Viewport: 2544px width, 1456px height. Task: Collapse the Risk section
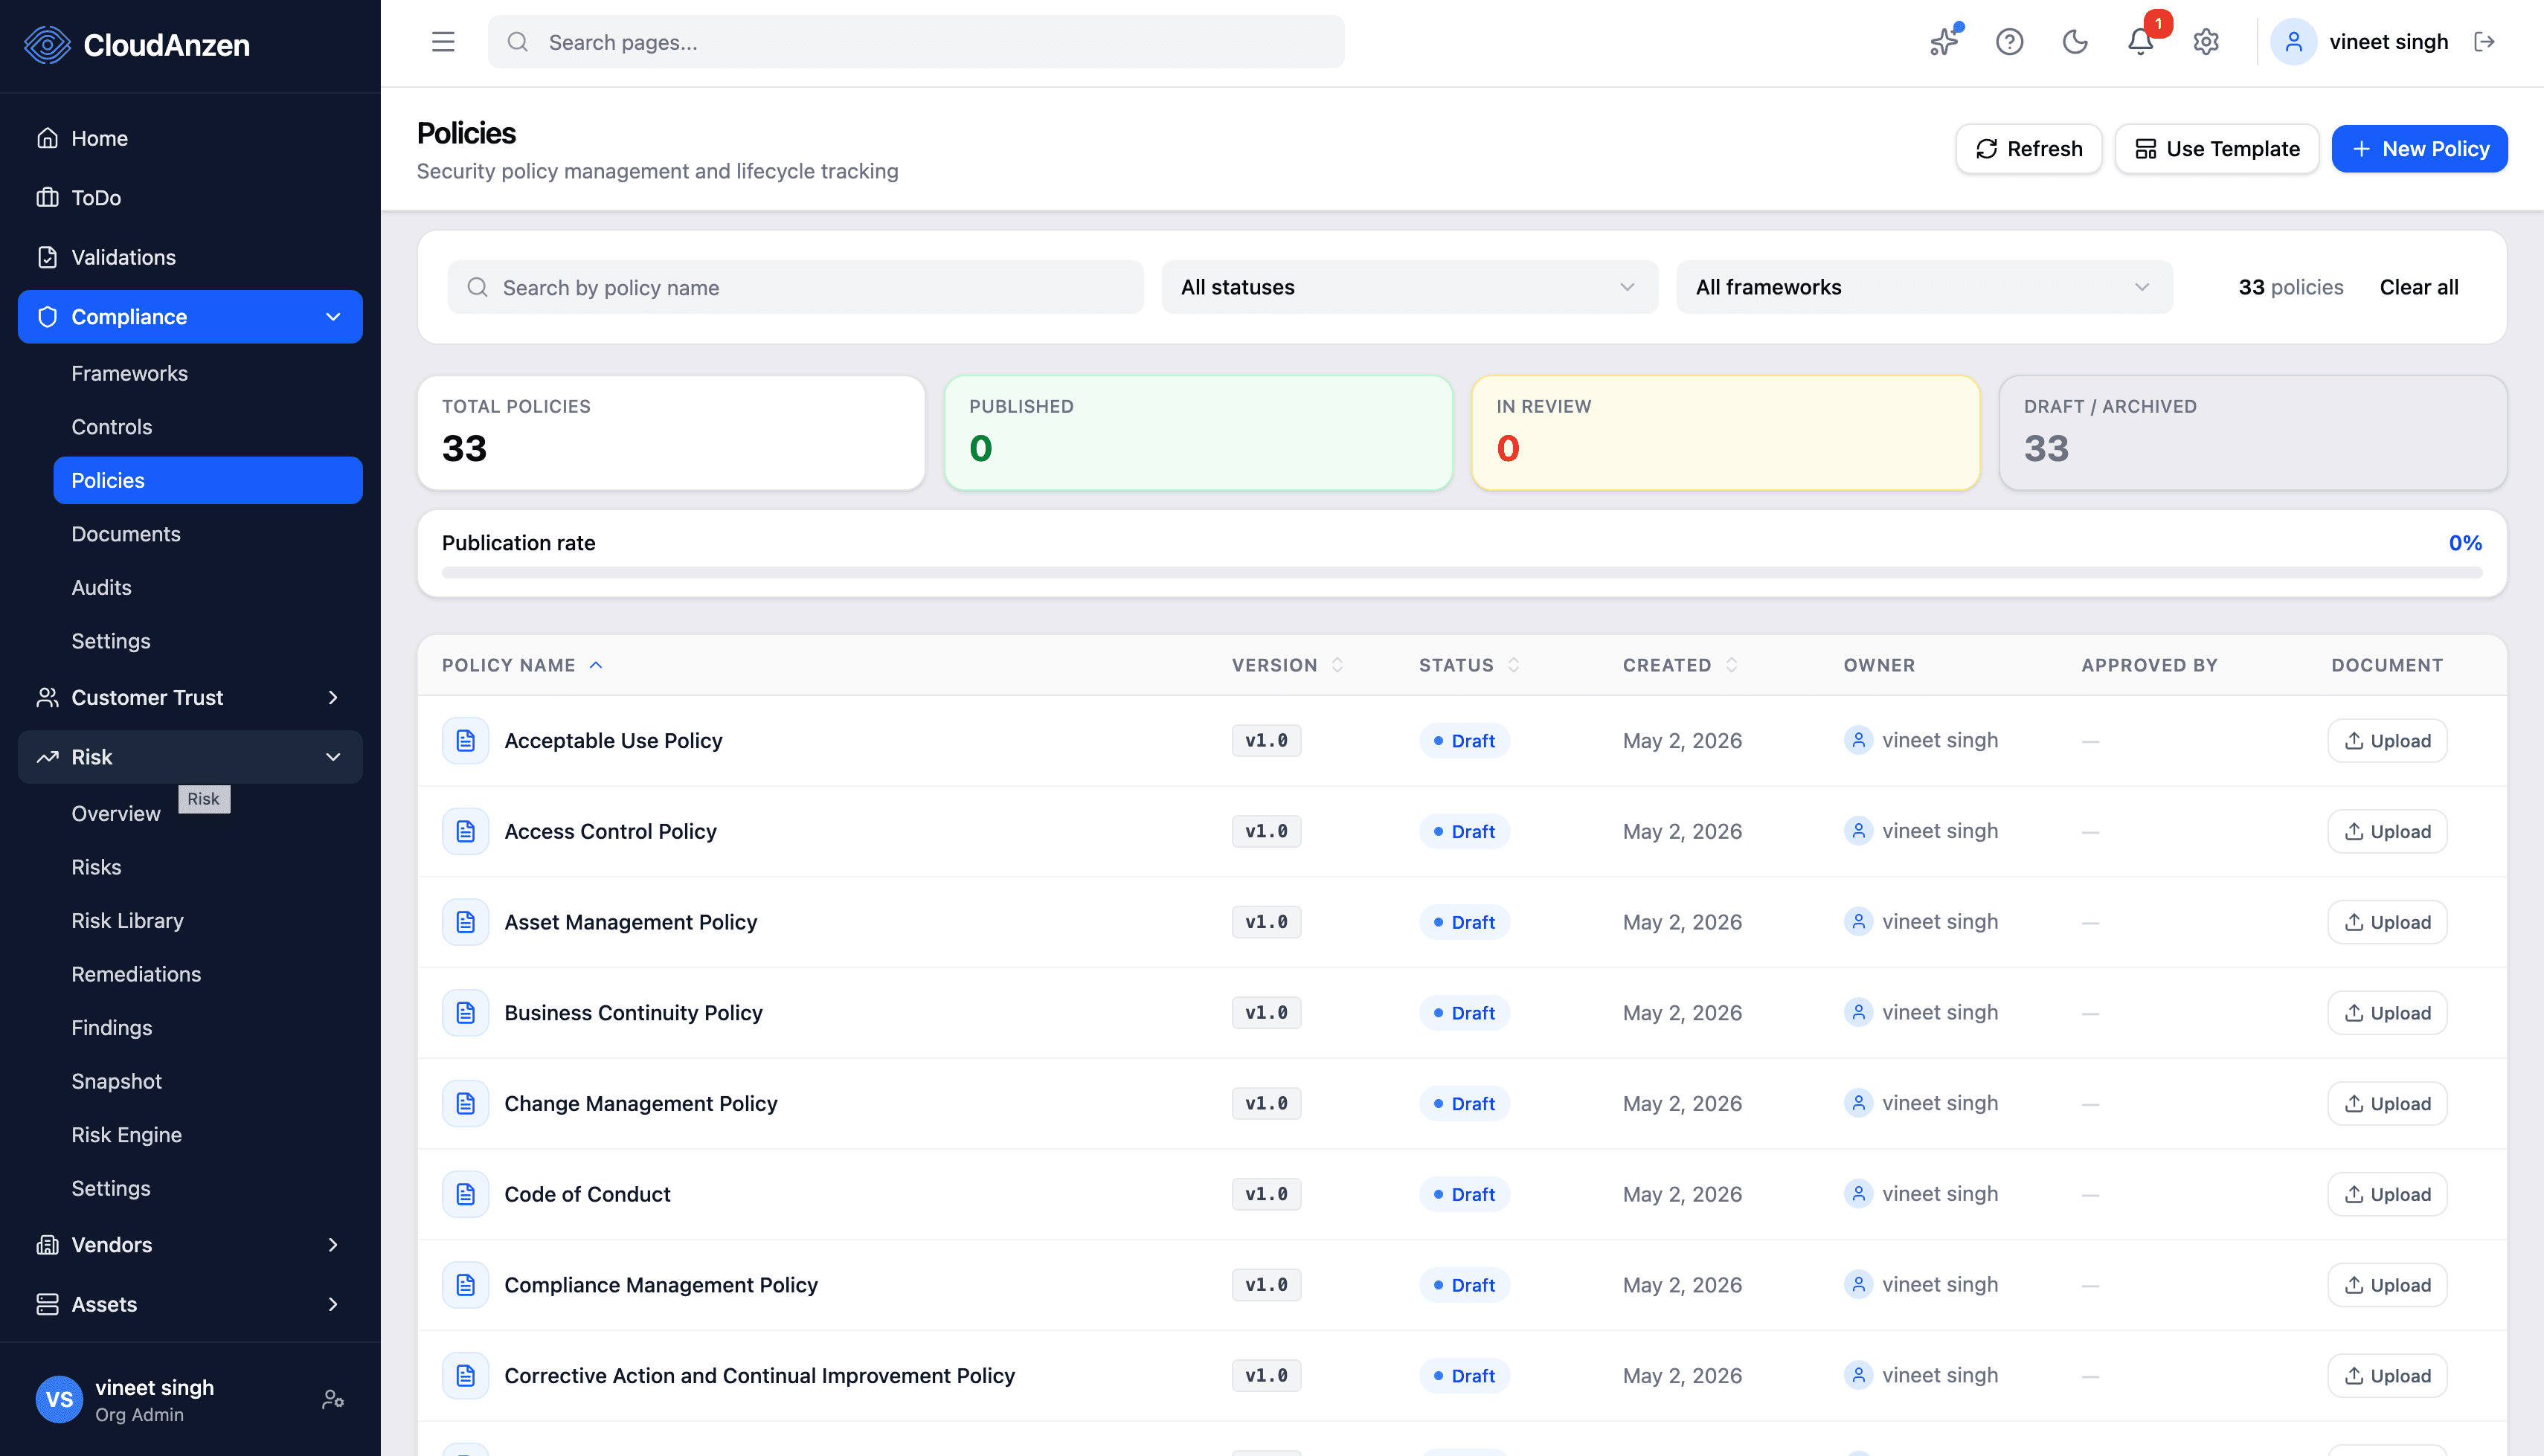[x=190, y=757]
